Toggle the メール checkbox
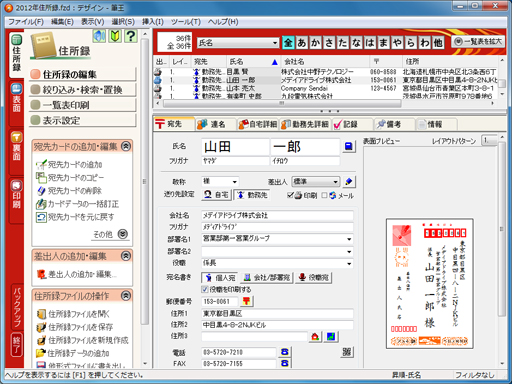Screen dimensions: 512x384 point(324,195)
